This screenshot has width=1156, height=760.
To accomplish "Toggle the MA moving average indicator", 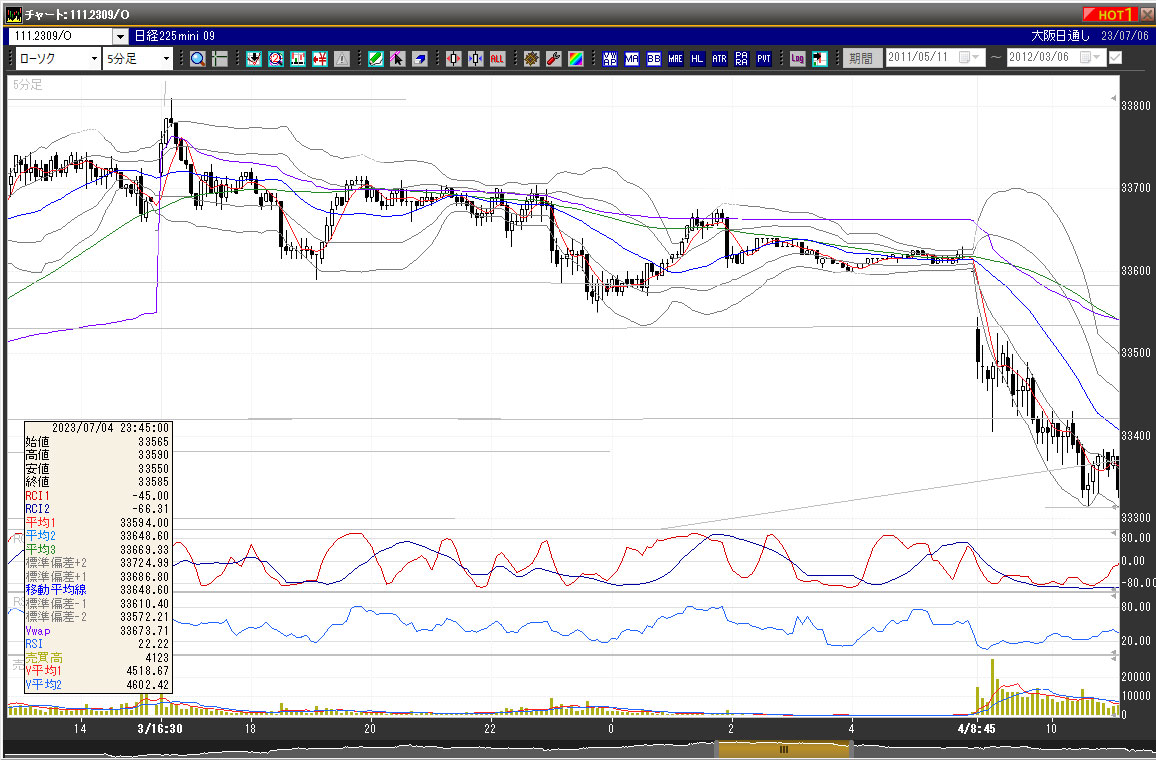I will [632, 59].
